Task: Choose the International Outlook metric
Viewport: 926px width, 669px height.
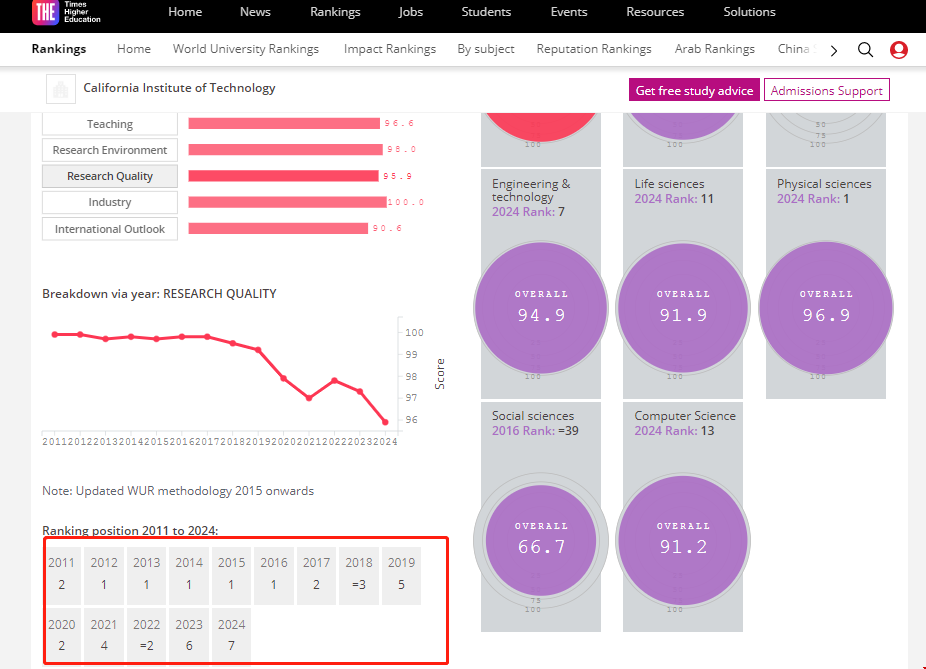Action: 110,229
